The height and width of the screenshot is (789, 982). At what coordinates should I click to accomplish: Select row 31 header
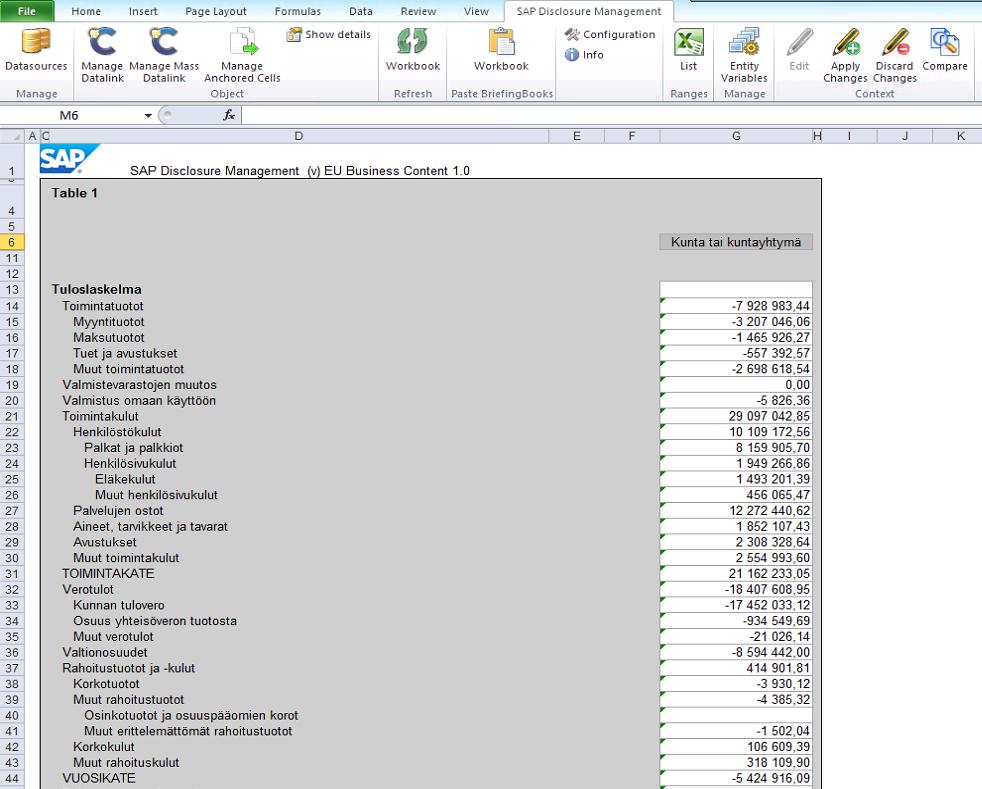tap(12, 574)
